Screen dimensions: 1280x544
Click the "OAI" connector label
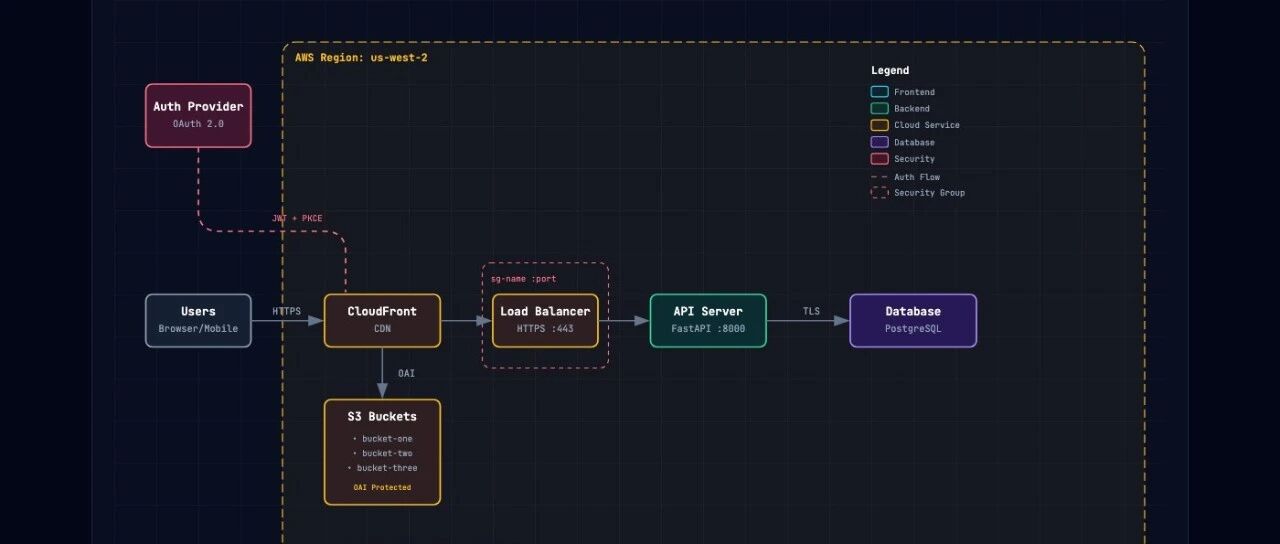coord(406,373)
